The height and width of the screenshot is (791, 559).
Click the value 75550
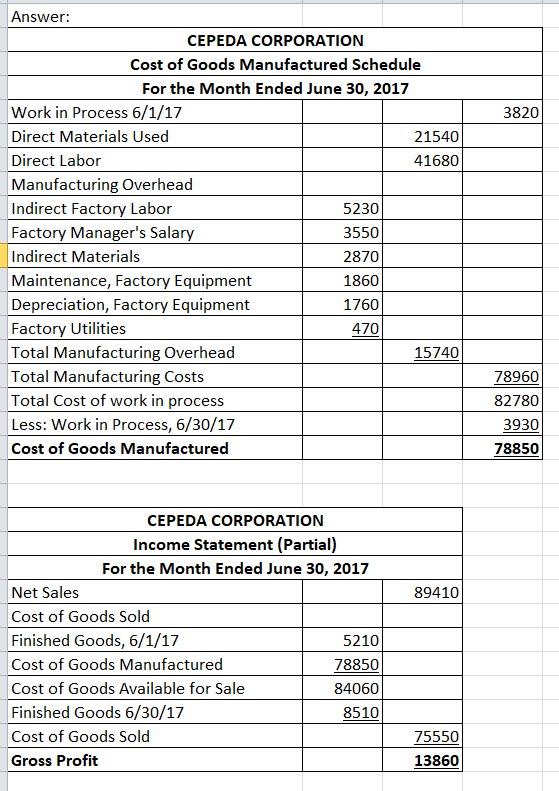point(436,737)
